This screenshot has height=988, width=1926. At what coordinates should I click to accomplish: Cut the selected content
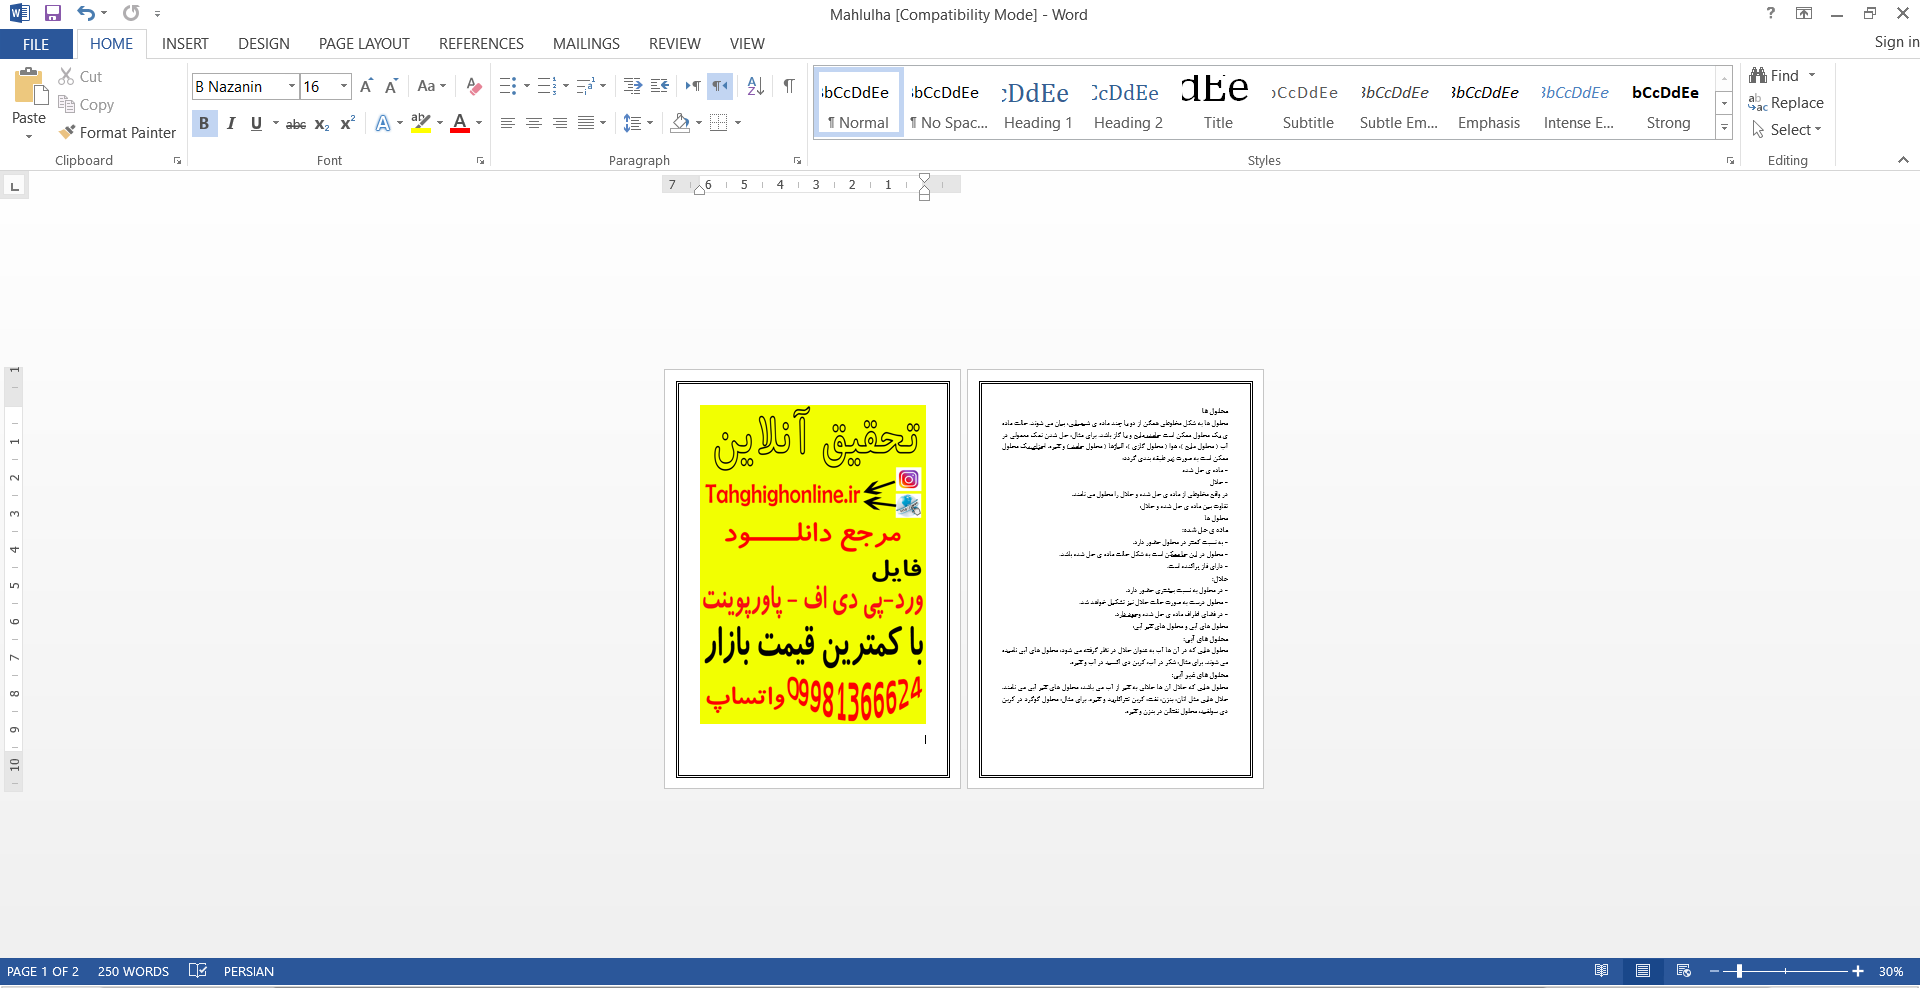pyautogui.click(x=80, y=76)
